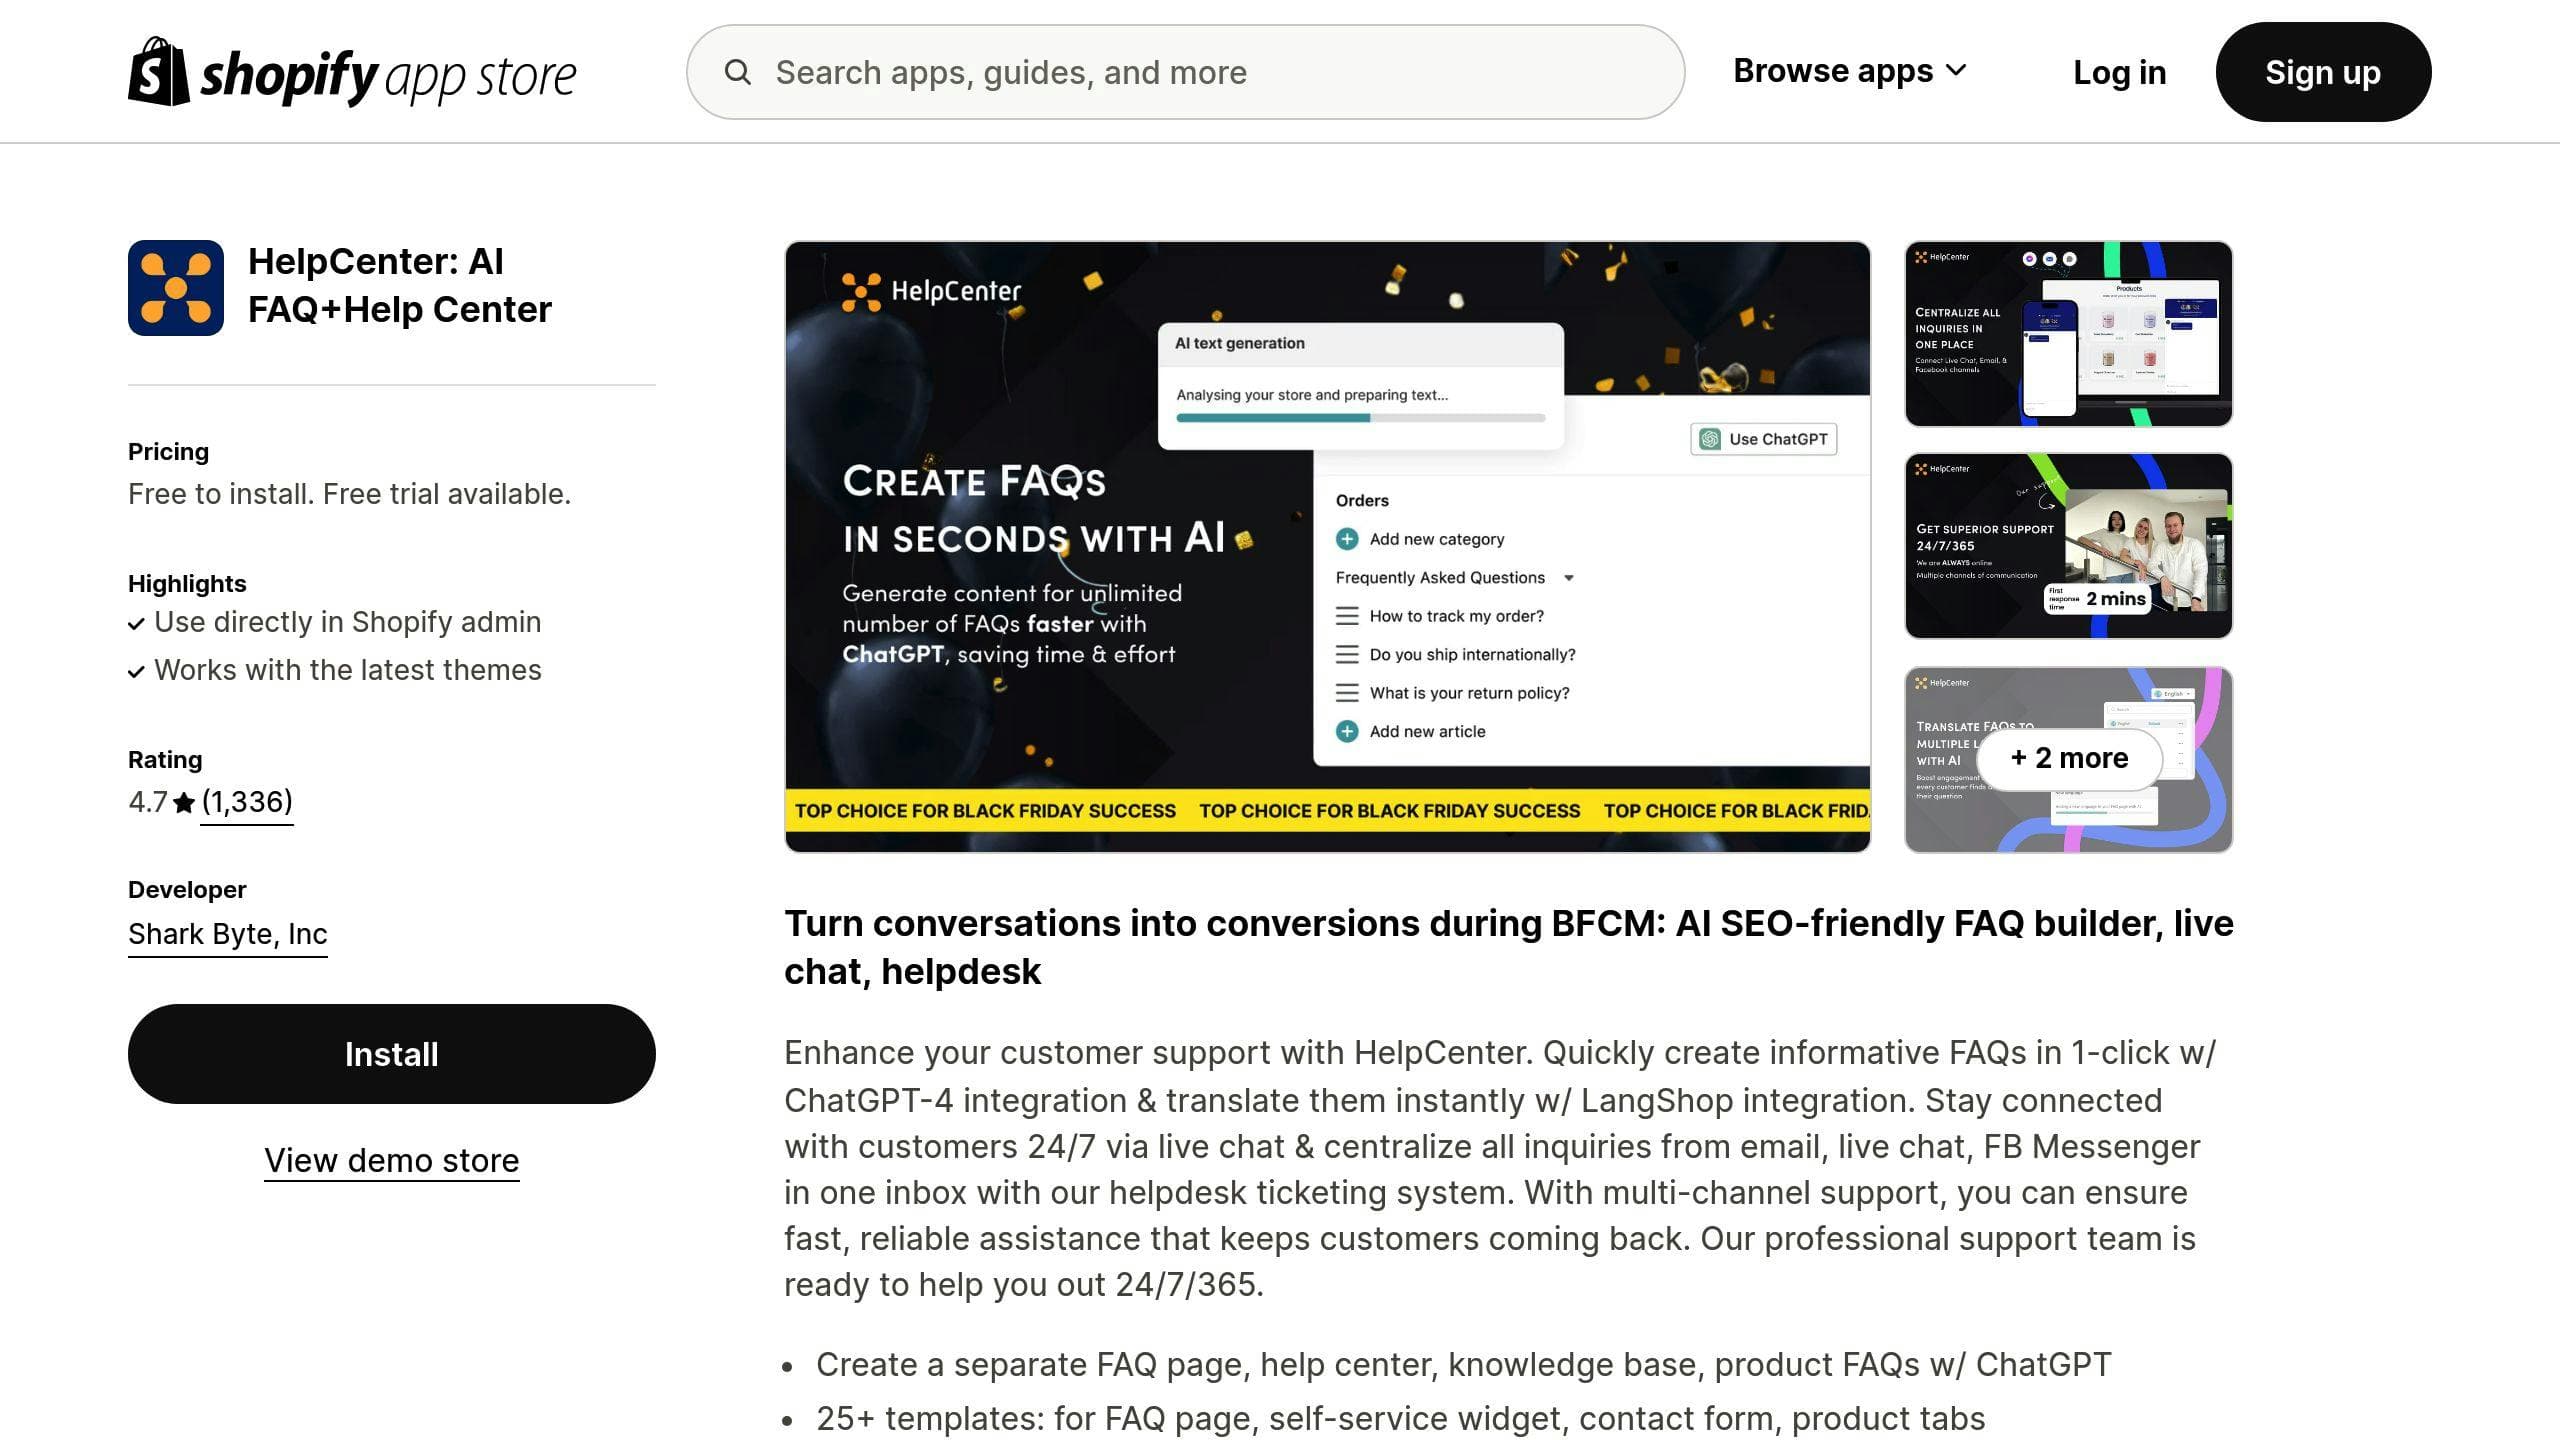Open the Get superior support thumbnail

point(2069,546)
